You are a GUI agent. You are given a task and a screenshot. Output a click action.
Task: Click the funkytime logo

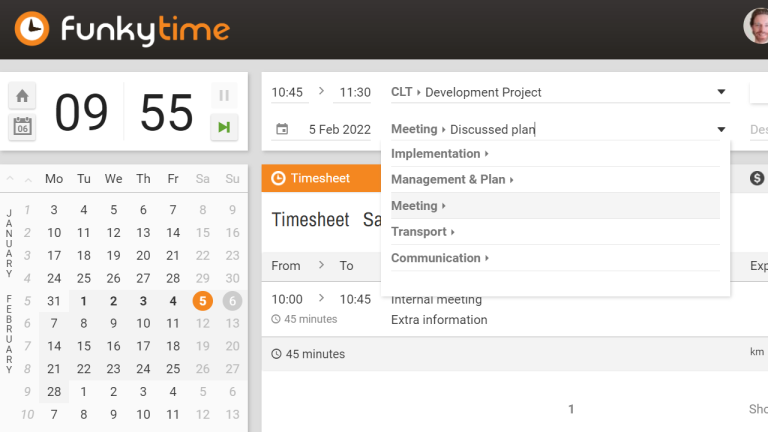(x=123, y=29)
